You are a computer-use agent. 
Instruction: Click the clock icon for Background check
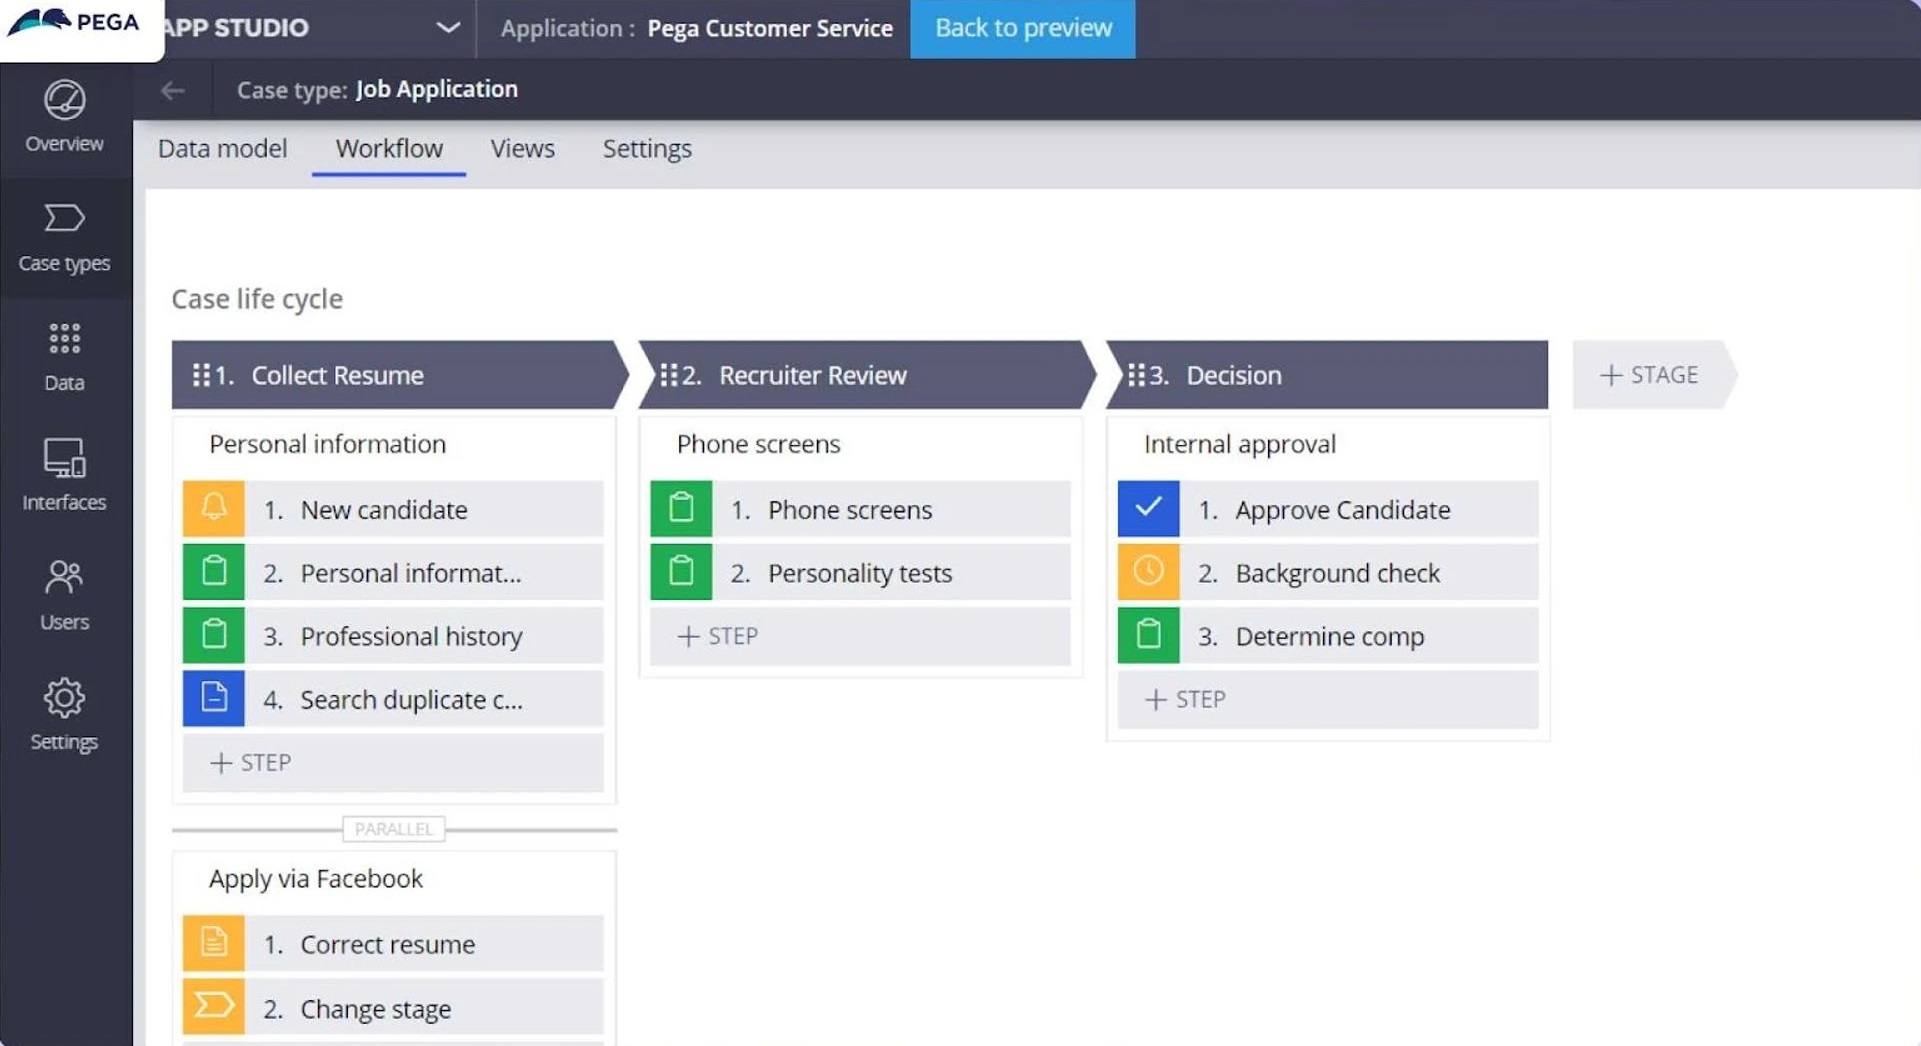point(1148,572)
